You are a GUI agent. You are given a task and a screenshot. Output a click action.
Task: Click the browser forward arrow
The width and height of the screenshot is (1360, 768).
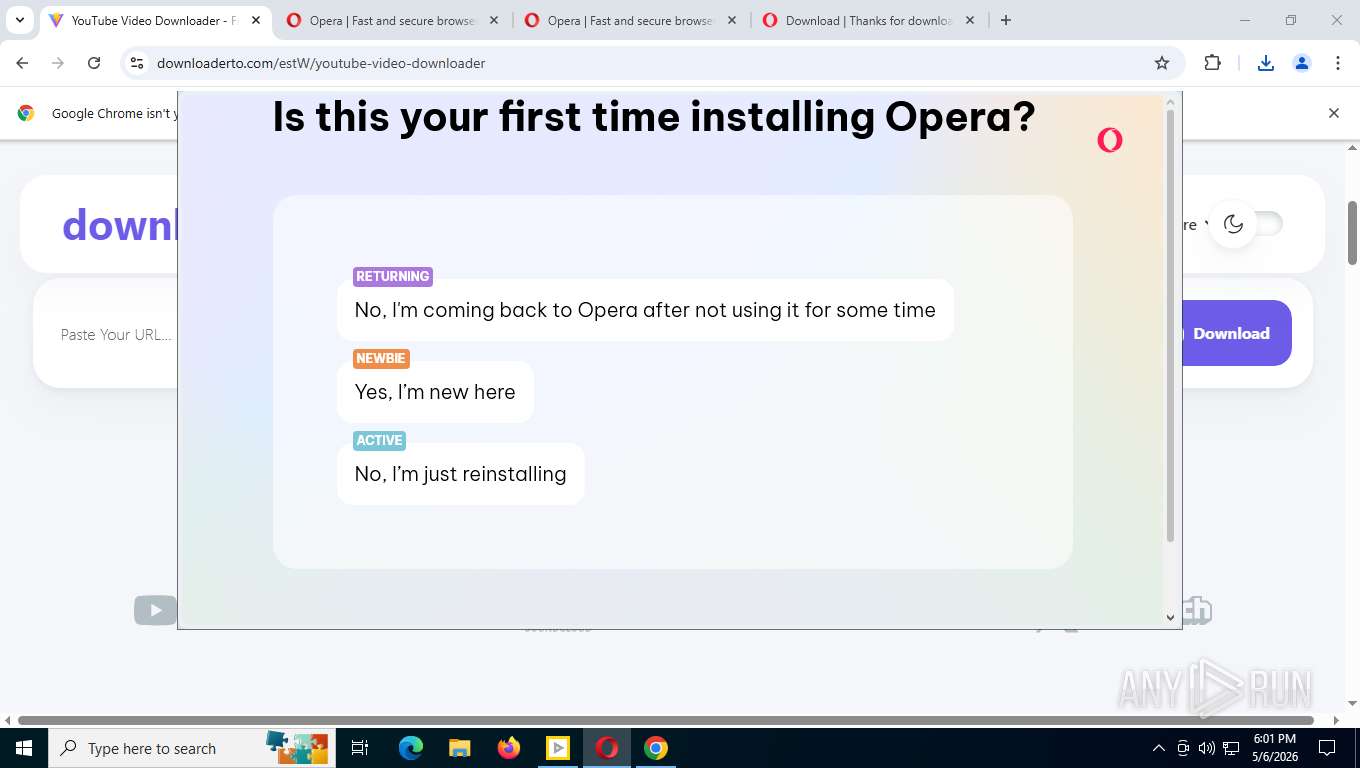click(58, 63)
